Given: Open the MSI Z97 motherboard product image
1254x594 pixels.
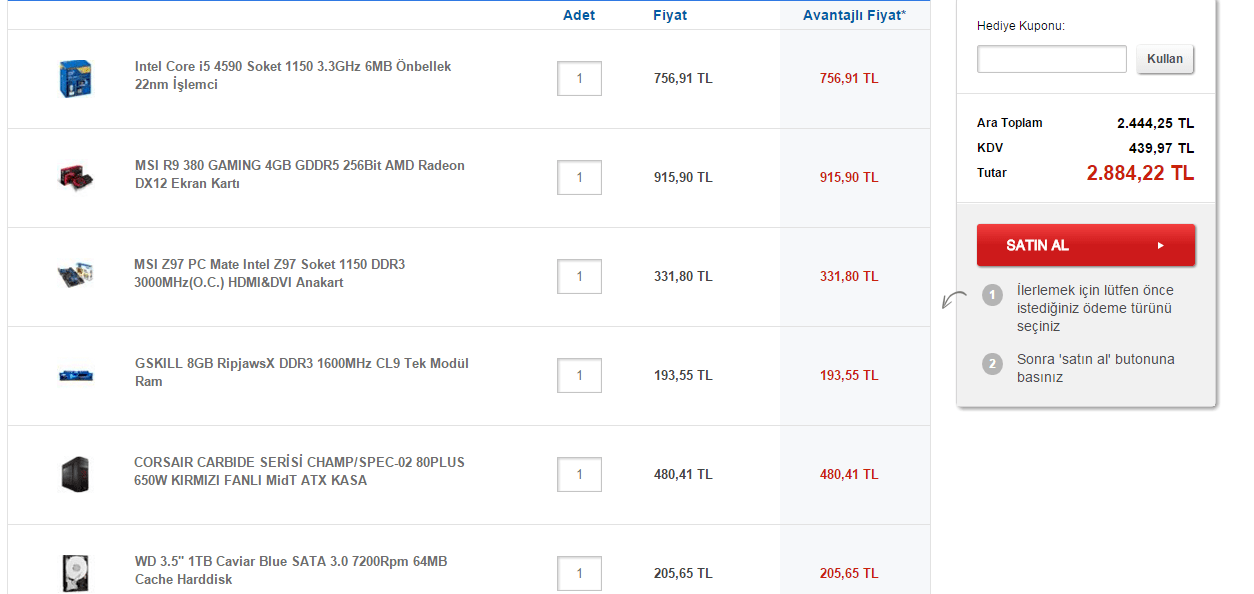Looking at the screenshot, I should point(75,276).
